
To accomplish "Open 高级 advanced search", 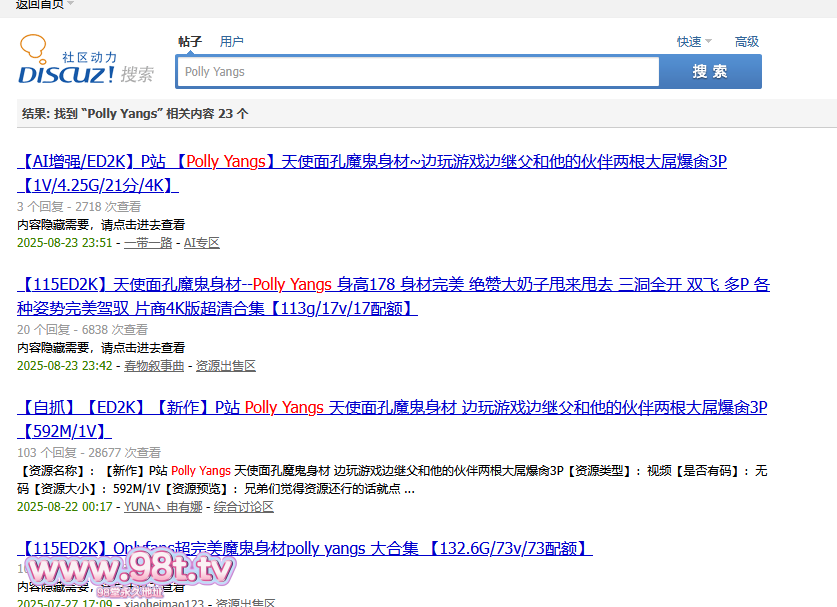I will click(x=747, y=42).
